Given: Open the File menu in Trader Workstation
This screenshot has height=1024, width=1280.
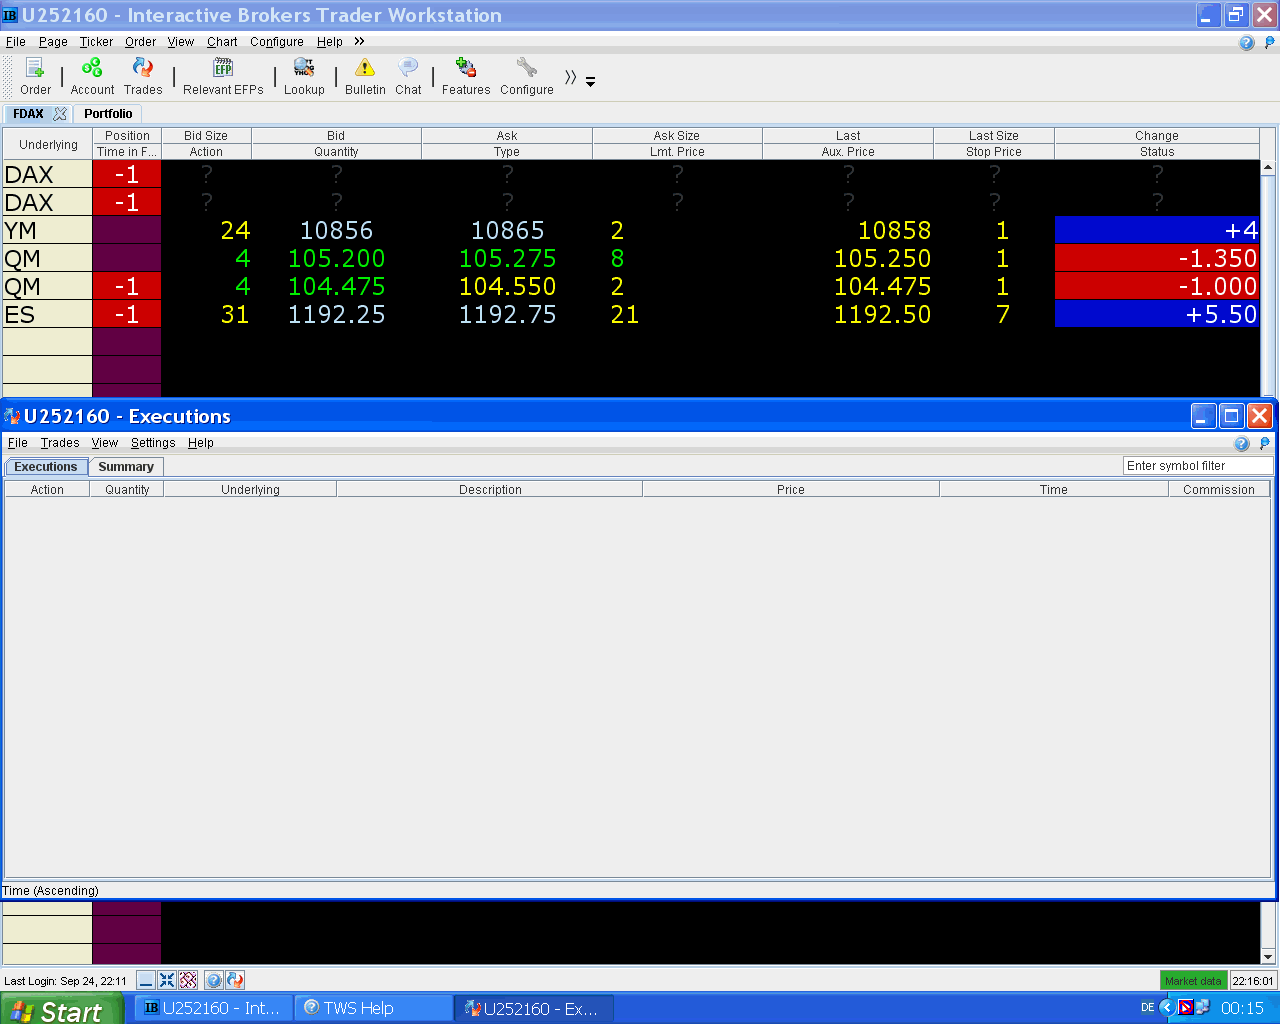Looking at the screenshot, I should (x=15, y=42).
